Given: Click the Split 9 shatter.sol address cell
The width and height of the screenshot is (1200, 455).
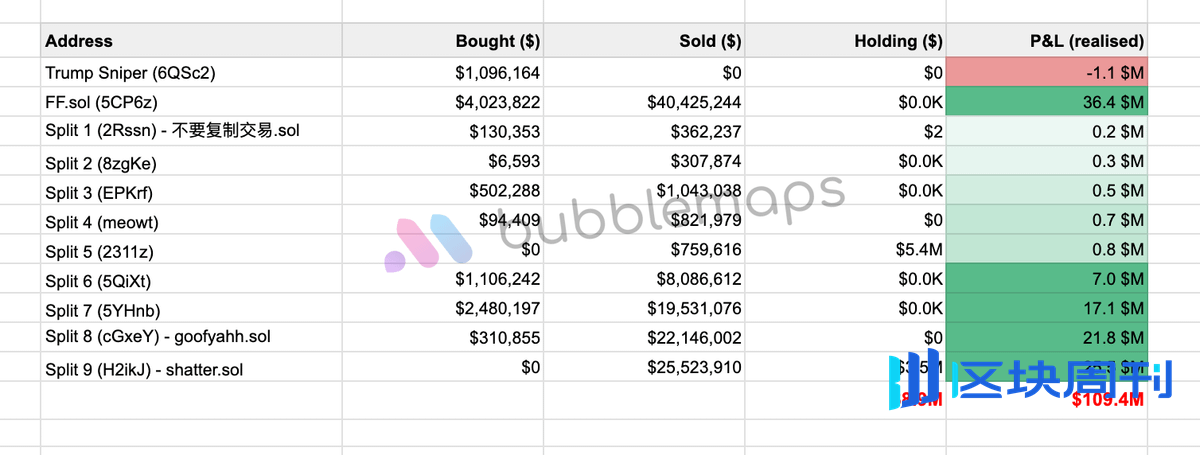Looking at the screenshot, I should 191,368.
